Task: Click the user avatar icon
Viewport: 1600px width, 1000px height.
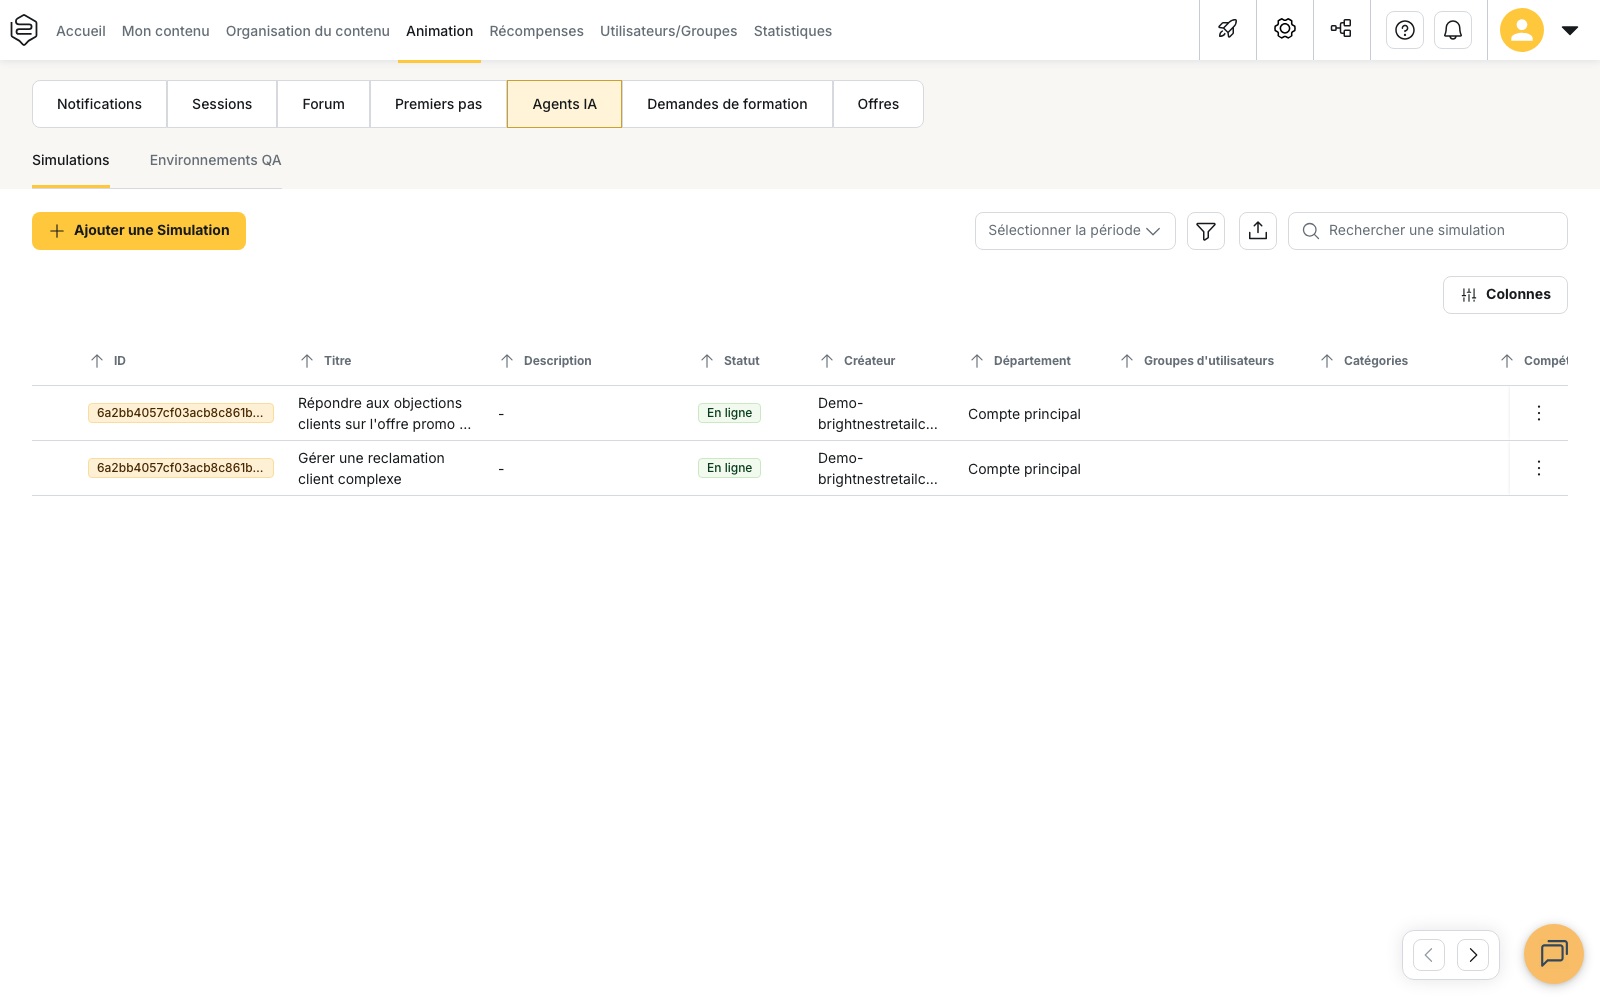Action: (1522, 30)
